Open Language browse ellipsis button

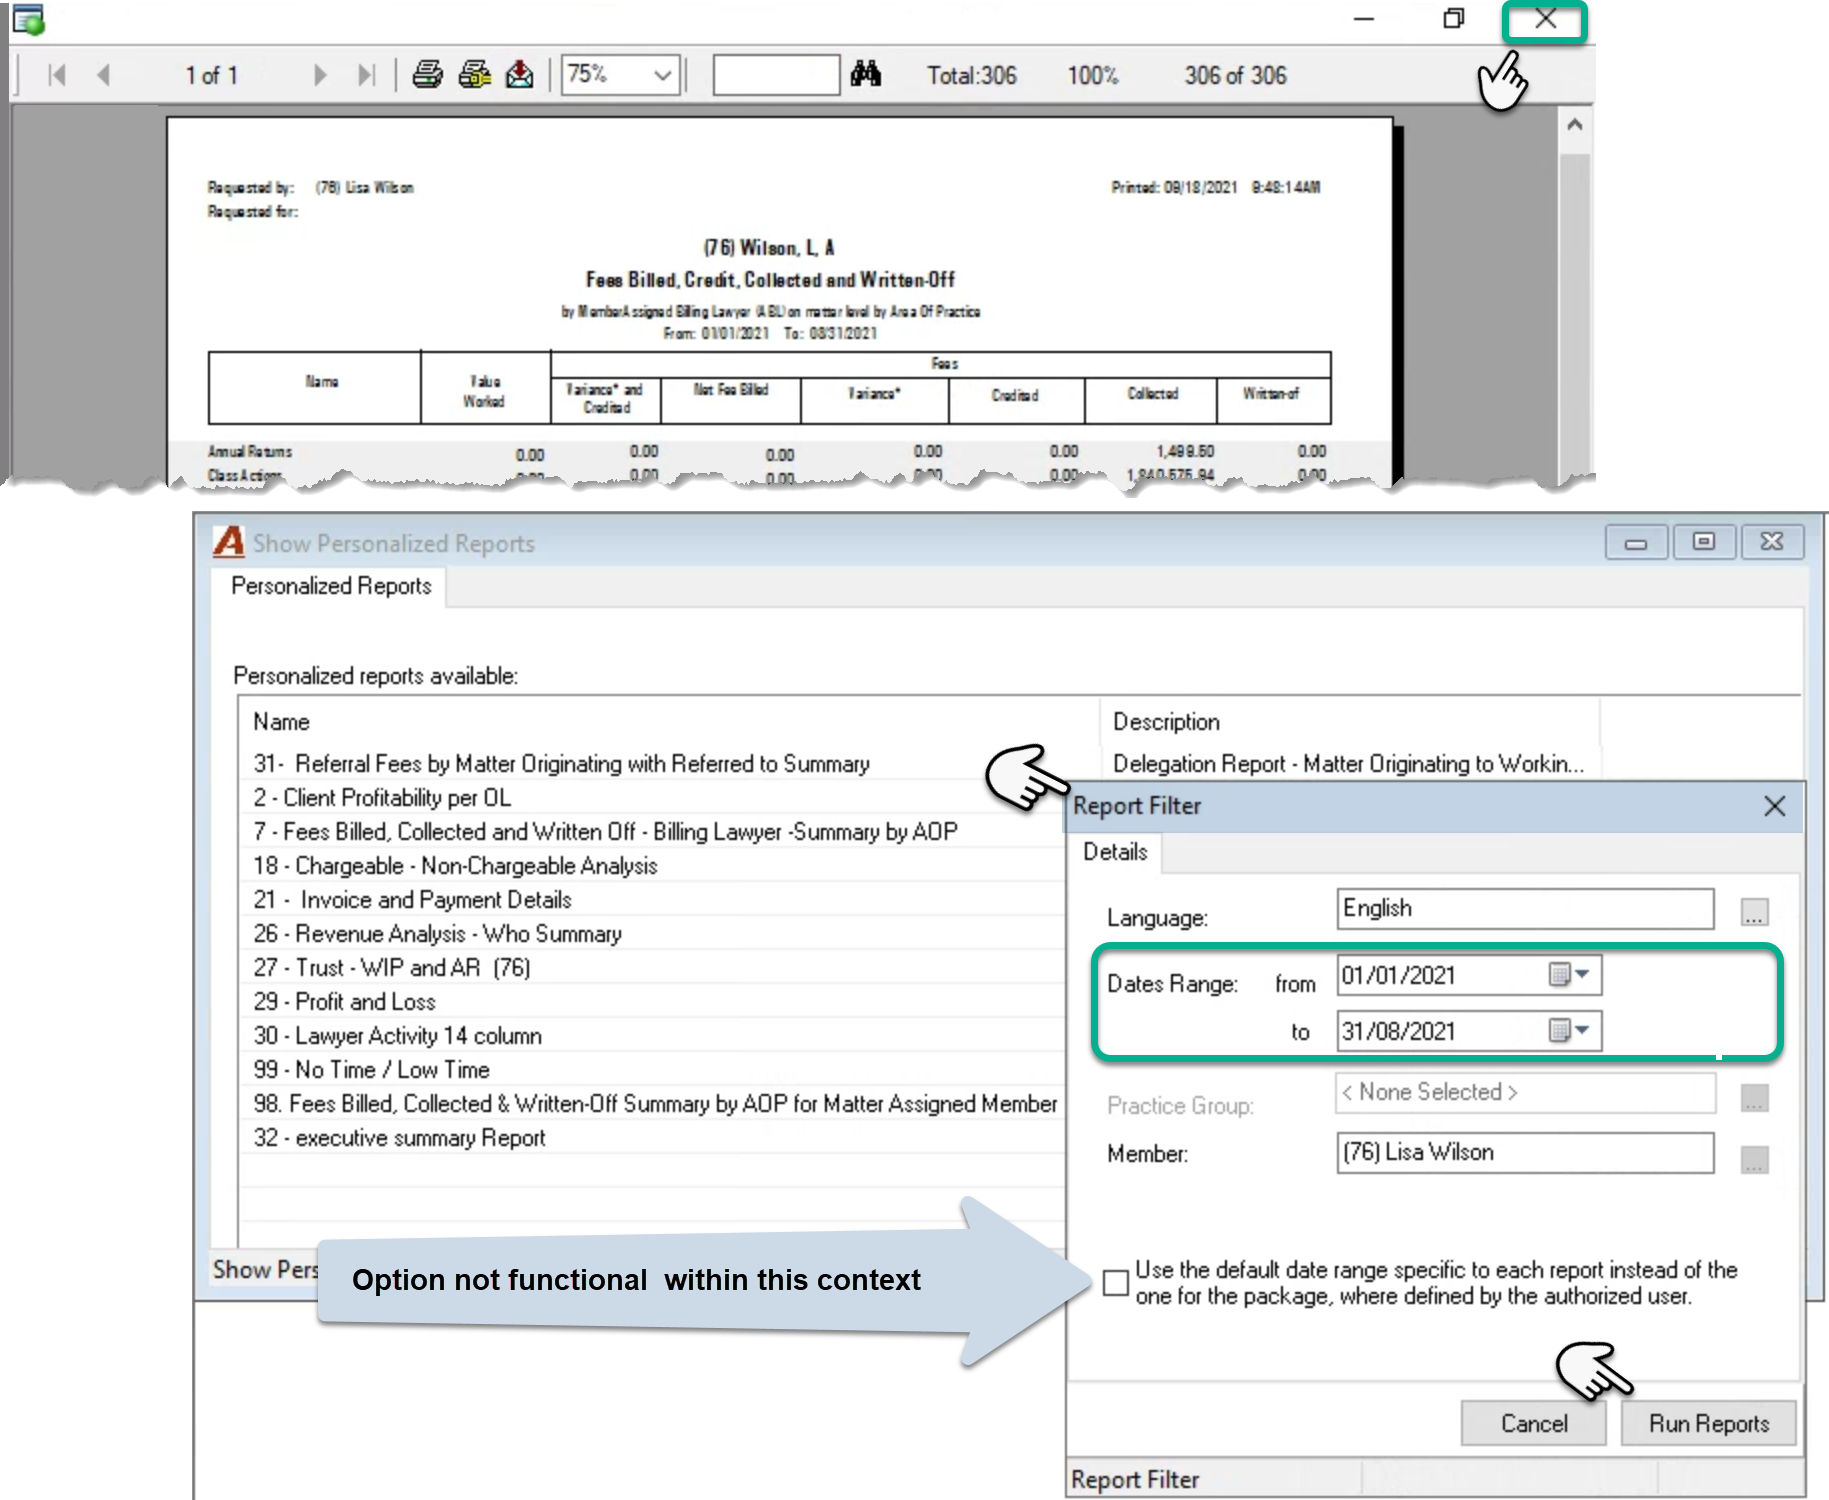pos(1754,912)
